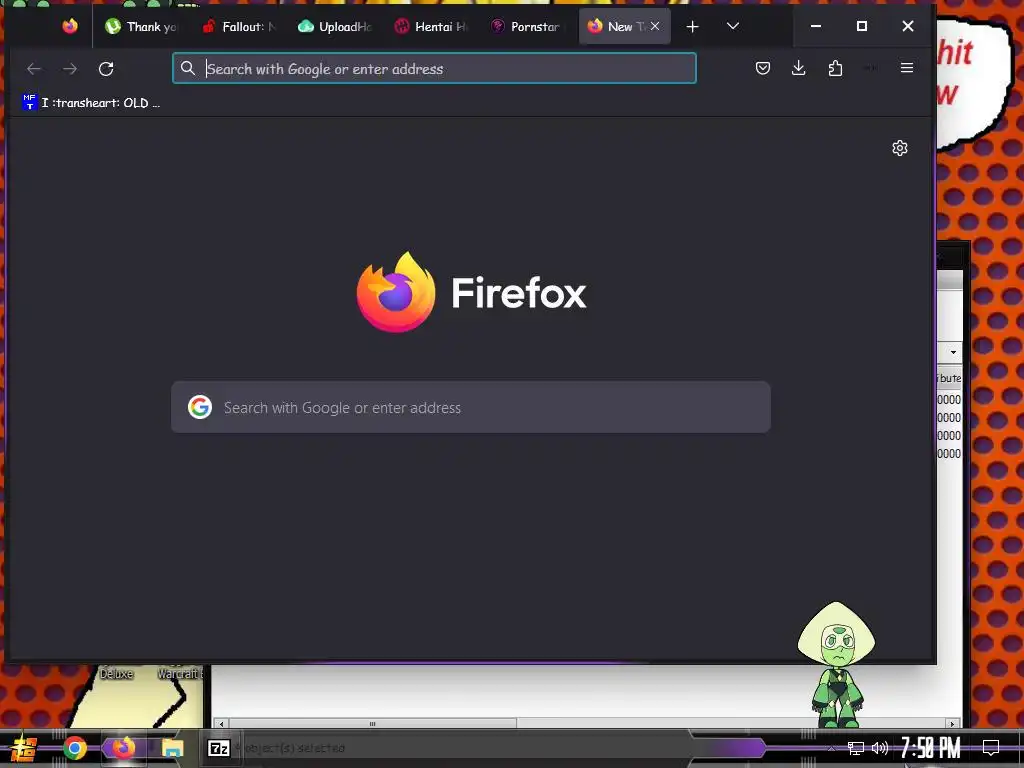
Task: Open the Start menu icon on taskbar
Action: (24, 748)
